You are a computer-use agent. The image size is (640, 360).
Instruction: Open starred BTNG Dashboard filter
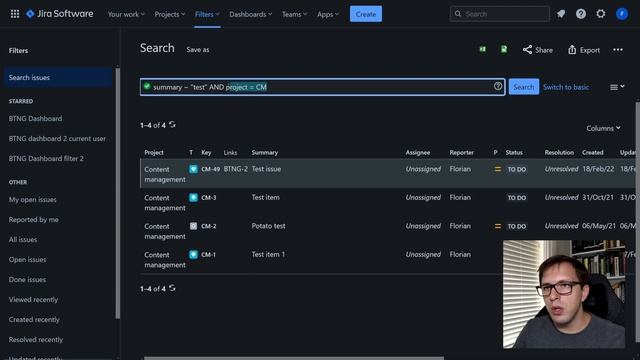point(36,119)
